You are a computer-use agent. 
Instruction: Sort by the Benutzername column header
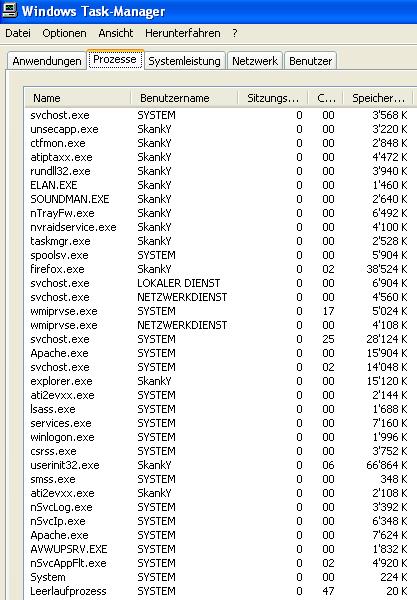(184, 98)
